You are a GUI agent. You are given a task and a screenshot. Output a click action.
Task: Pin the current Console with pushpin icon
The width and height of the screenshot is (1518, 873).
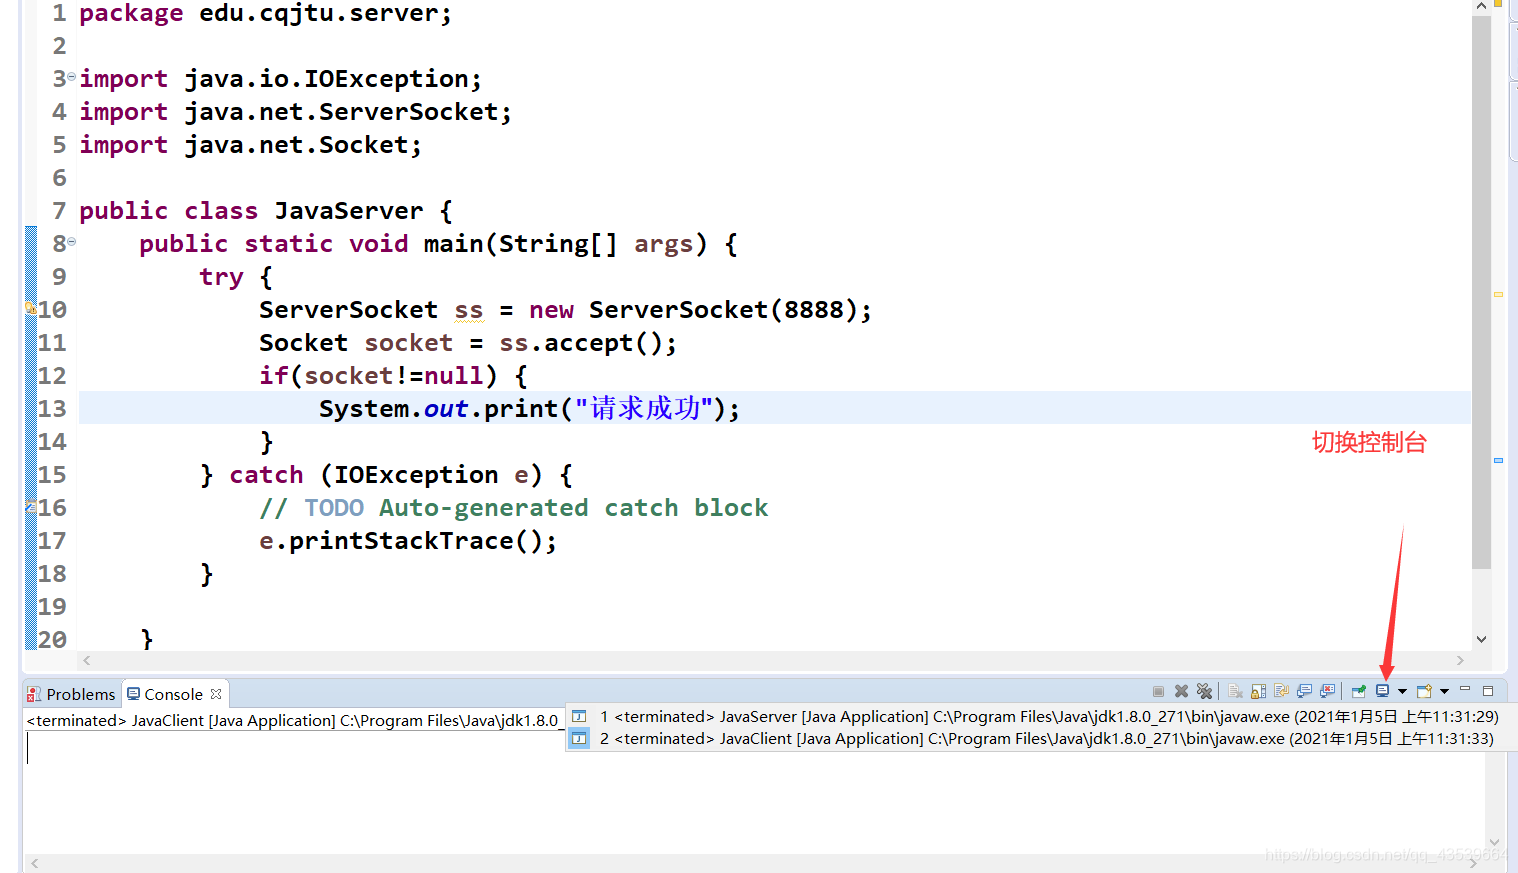point(1358,691)
